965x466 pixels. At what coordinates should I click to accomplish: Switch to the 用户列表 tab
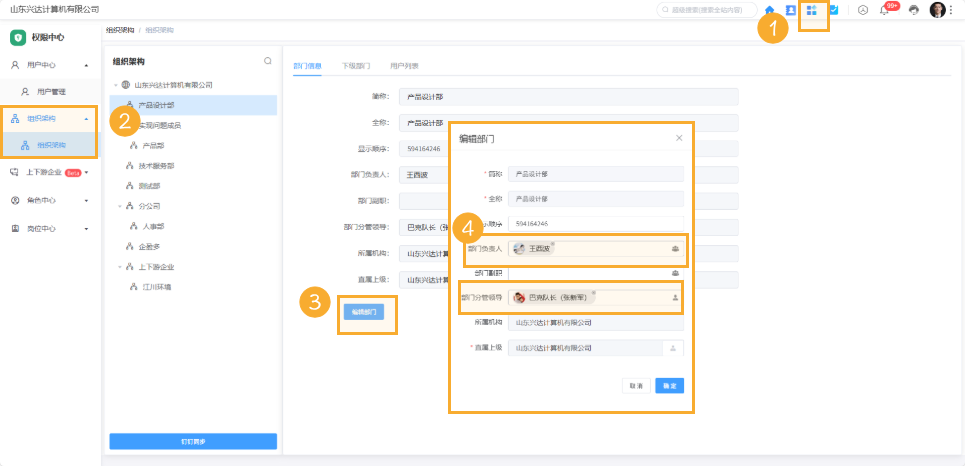pos(404,66)
